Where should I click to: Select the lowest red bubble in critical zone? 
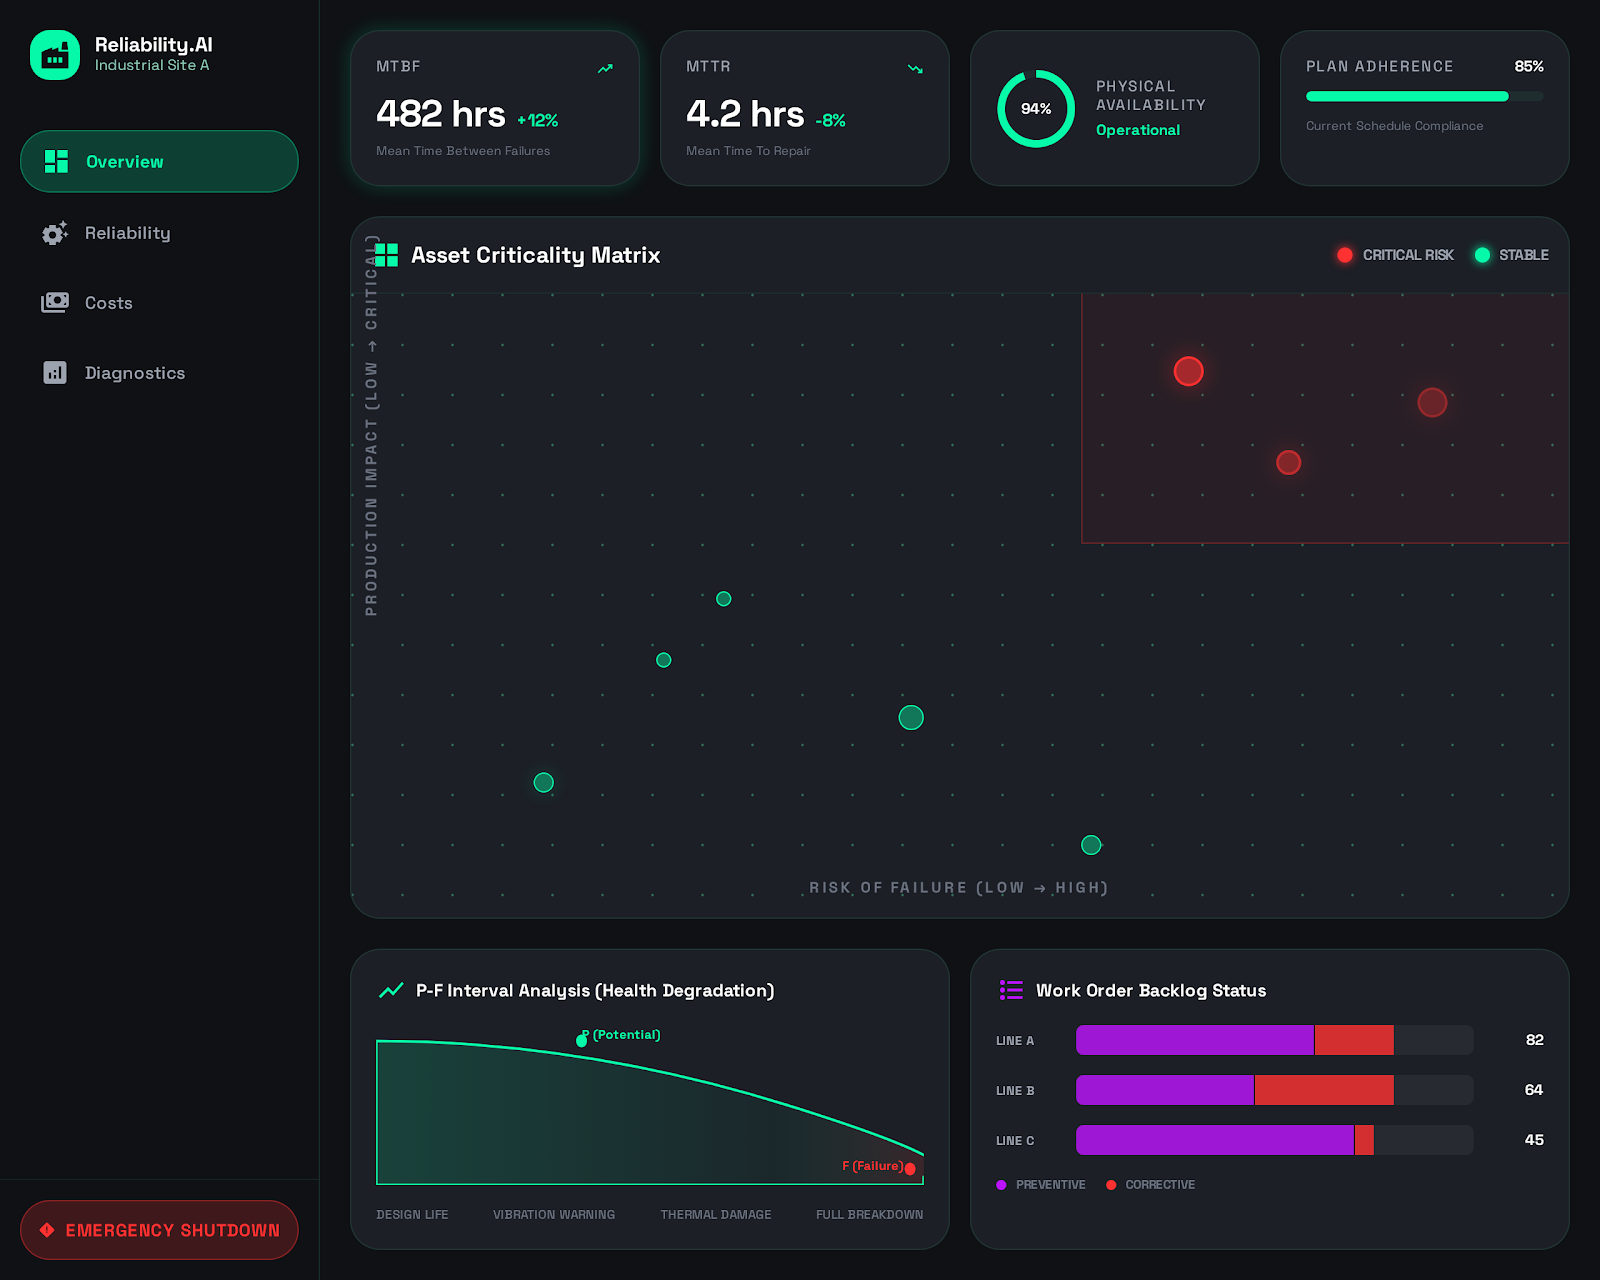pos(1288,462)
